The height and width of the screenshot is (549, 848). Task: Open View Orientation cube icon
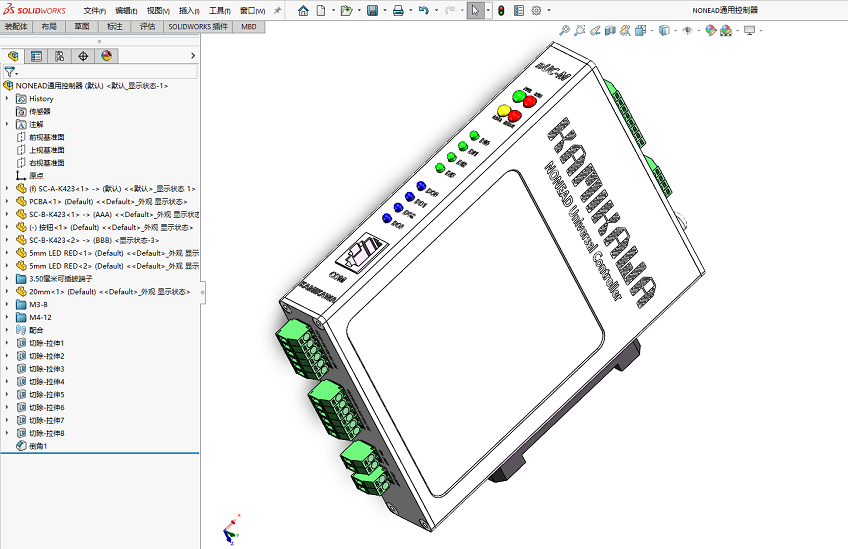(641, 30)
